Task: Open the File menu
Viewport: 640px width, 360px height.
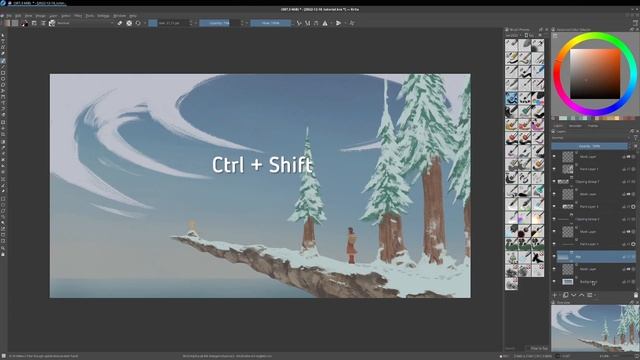Action: click(9, 16)
